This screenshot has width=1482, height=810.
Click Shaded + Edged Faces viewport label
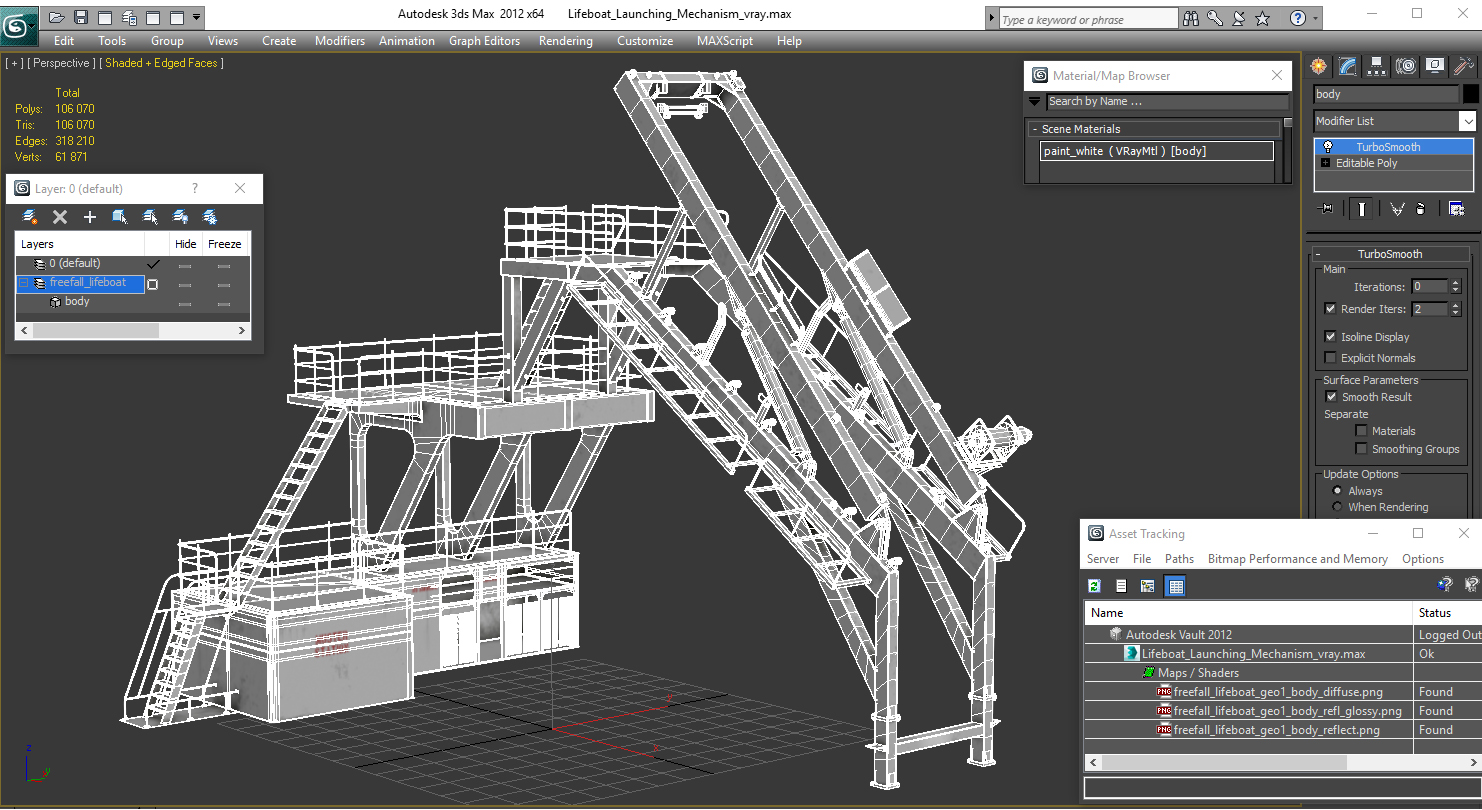[x=161, y=63]
